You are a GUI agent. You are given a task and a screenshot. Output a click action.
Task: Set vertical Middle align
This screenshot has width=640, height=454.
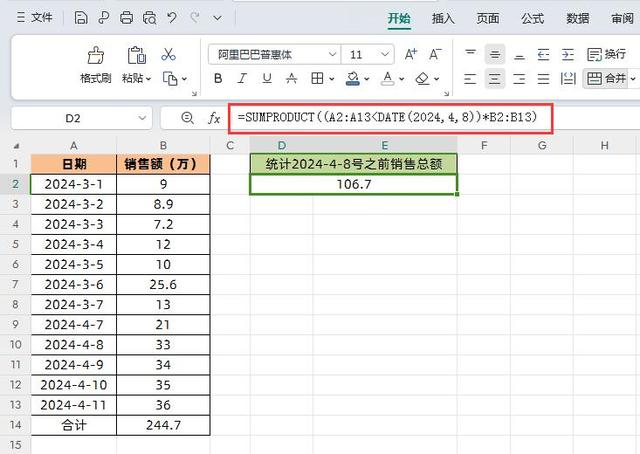495,54
